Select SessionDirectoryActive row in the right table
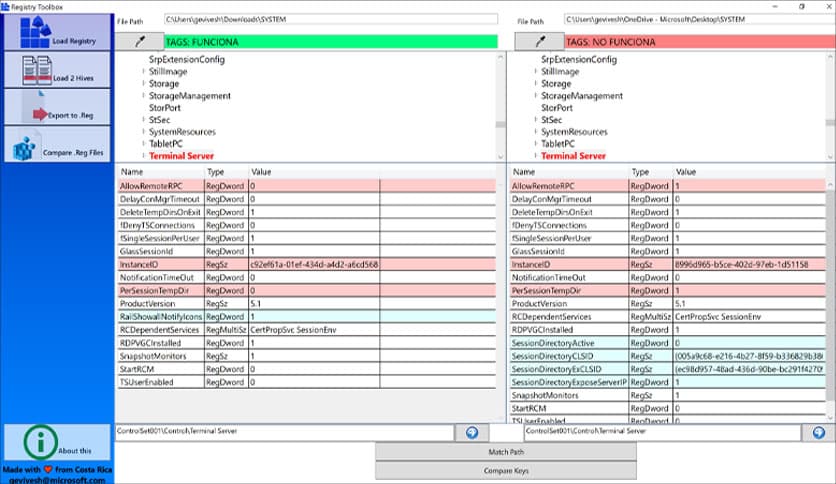The height and width of the screenshot is (484, 836). click(x=668, y=343)
